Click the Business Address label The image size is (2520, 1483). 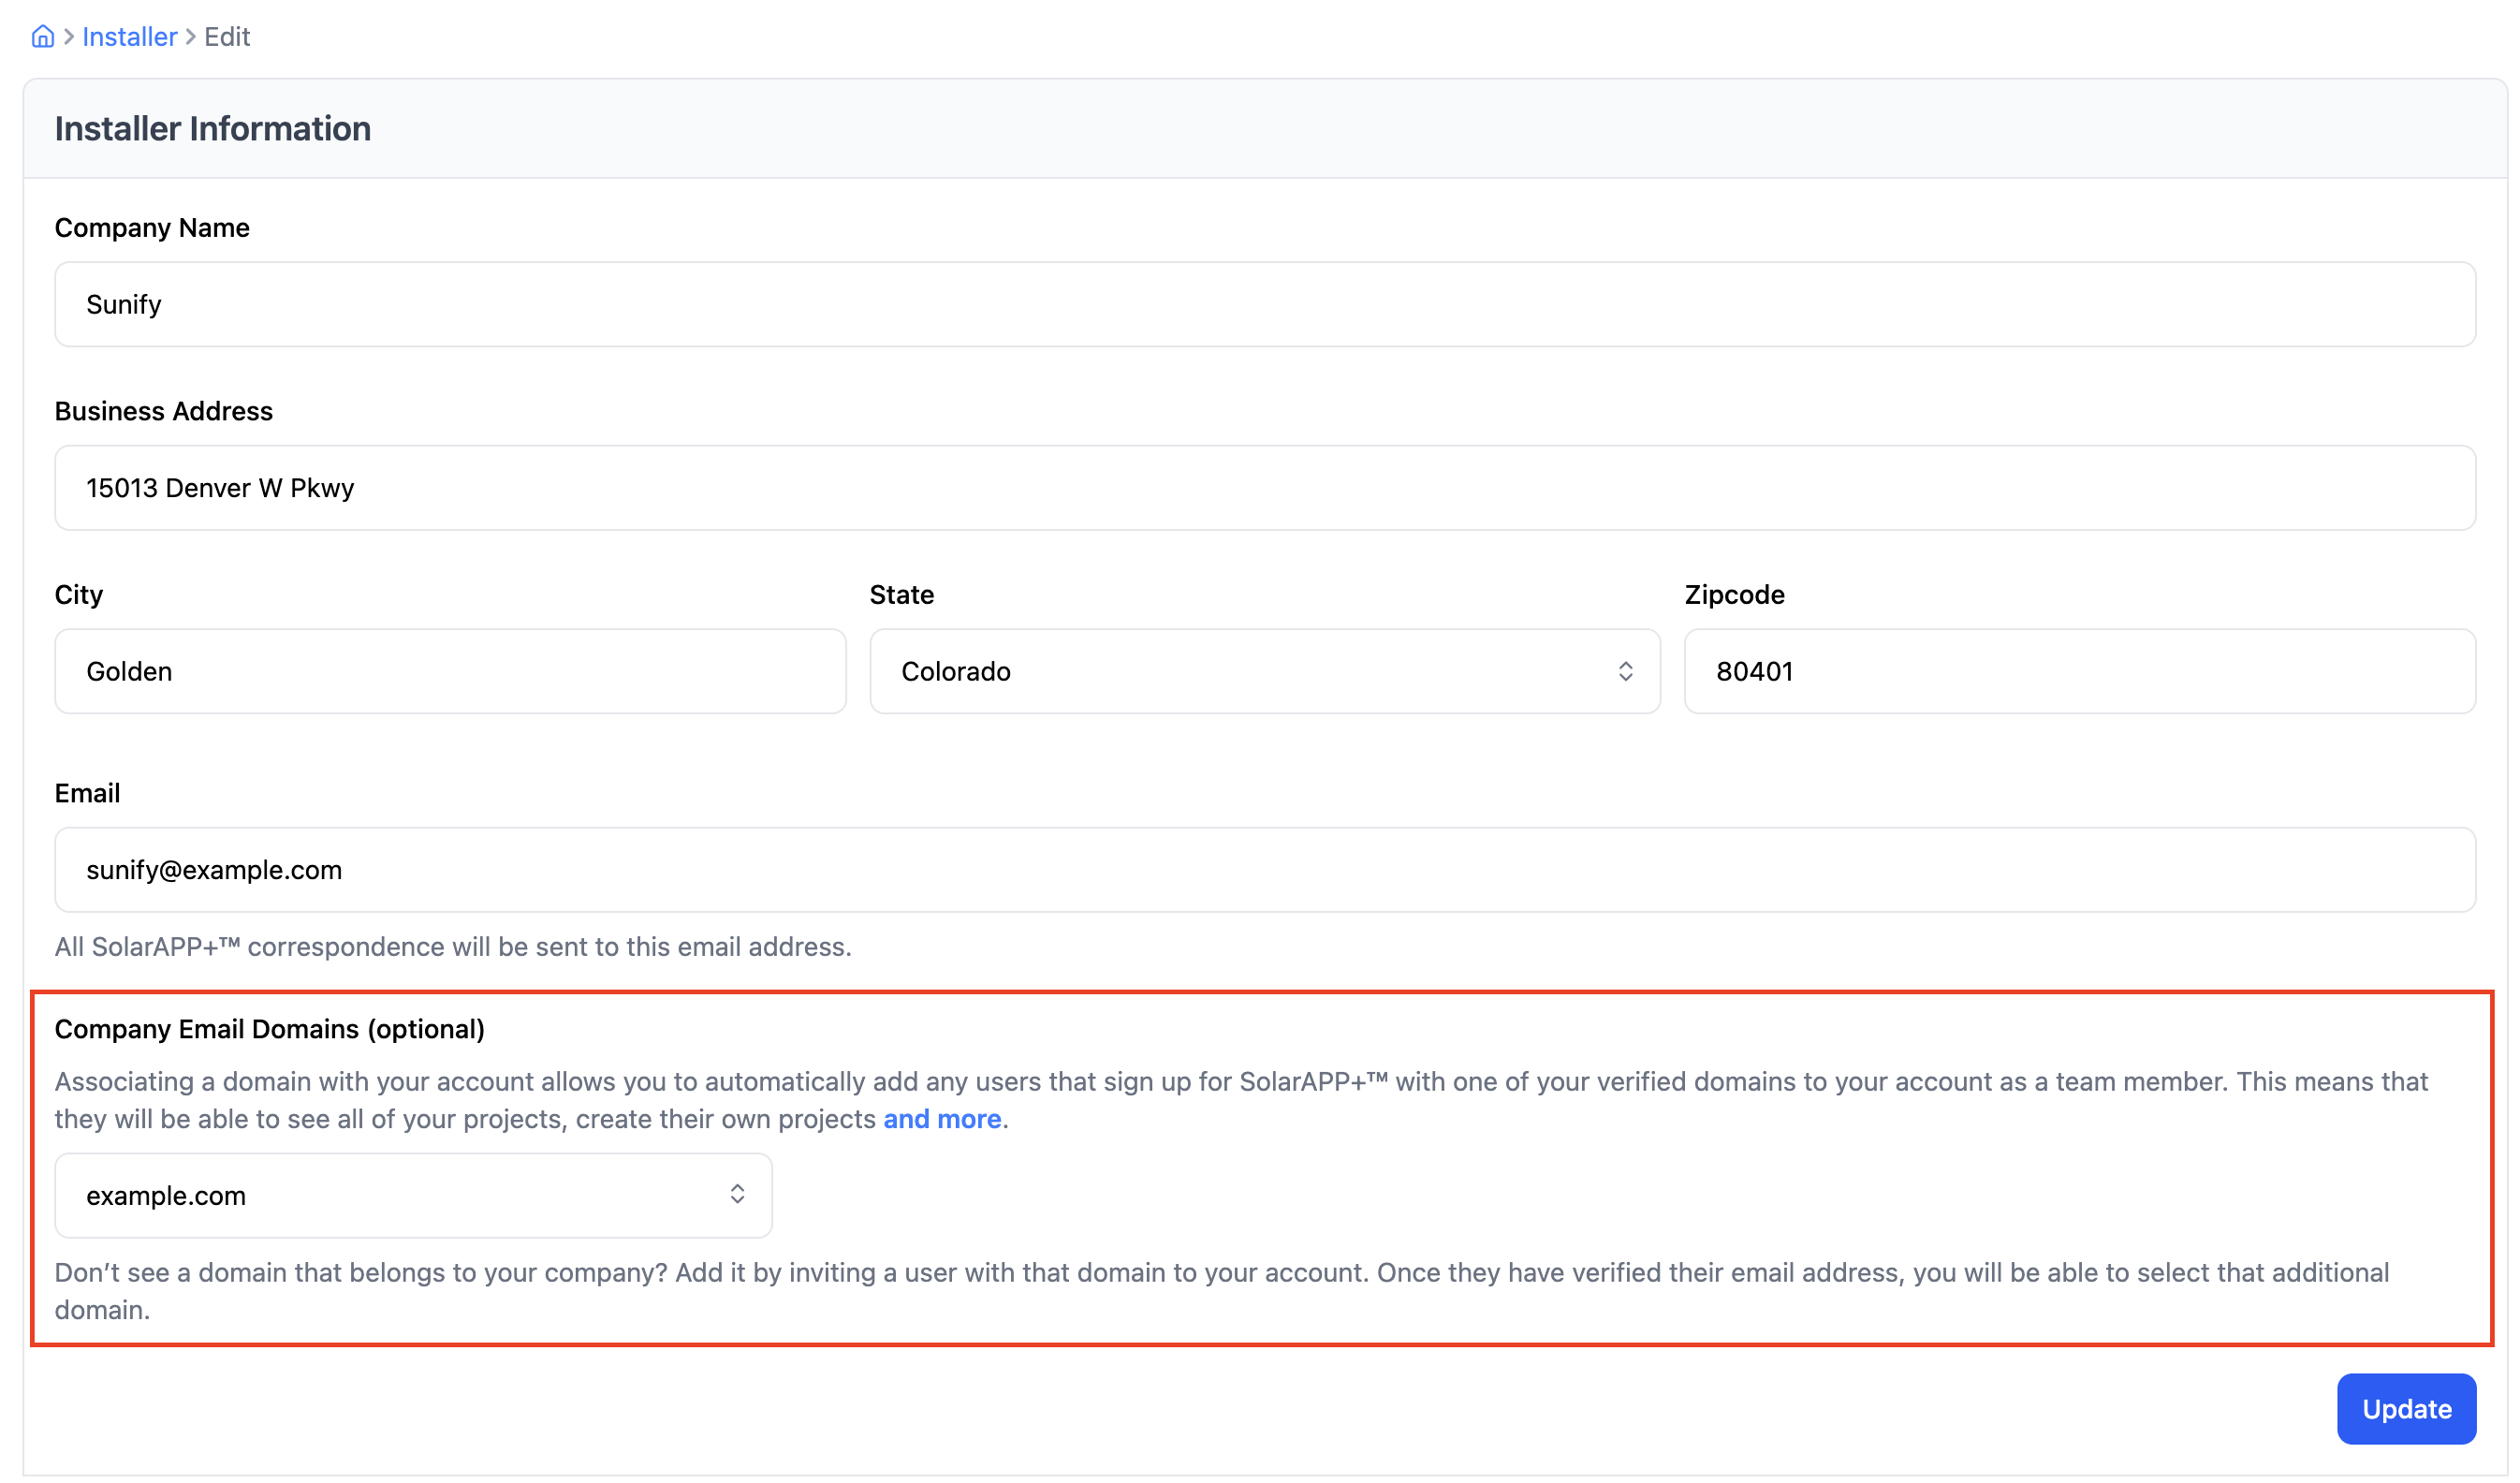point(163,411)
